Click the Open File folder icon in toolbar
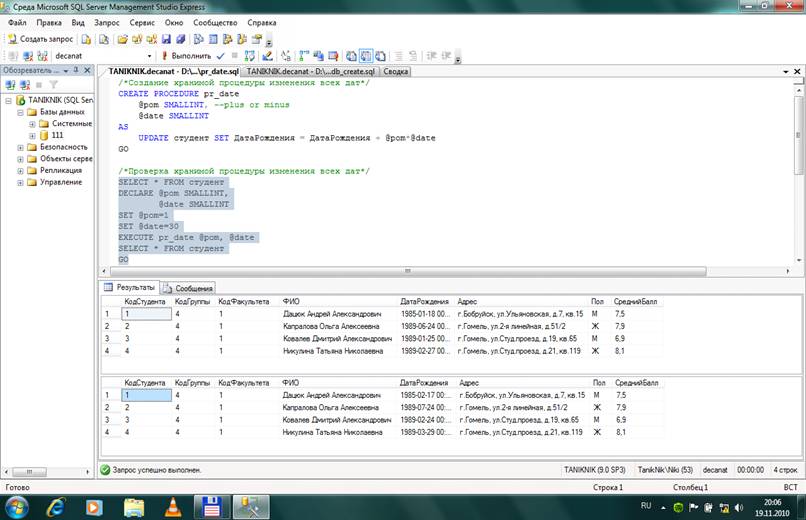 122,38
